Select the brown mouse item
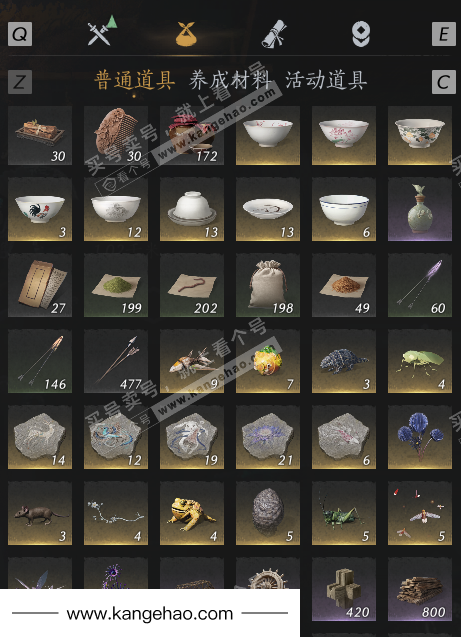 click(x=40, y=513)
